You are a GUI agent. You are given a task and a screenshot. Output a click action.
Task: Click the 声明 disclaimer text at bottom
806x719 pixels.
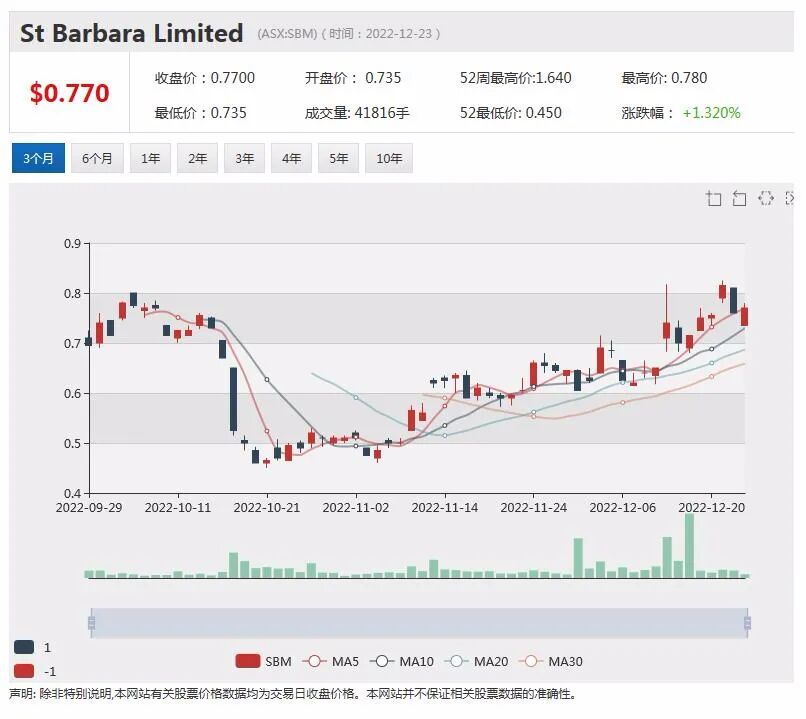point(292,694)
